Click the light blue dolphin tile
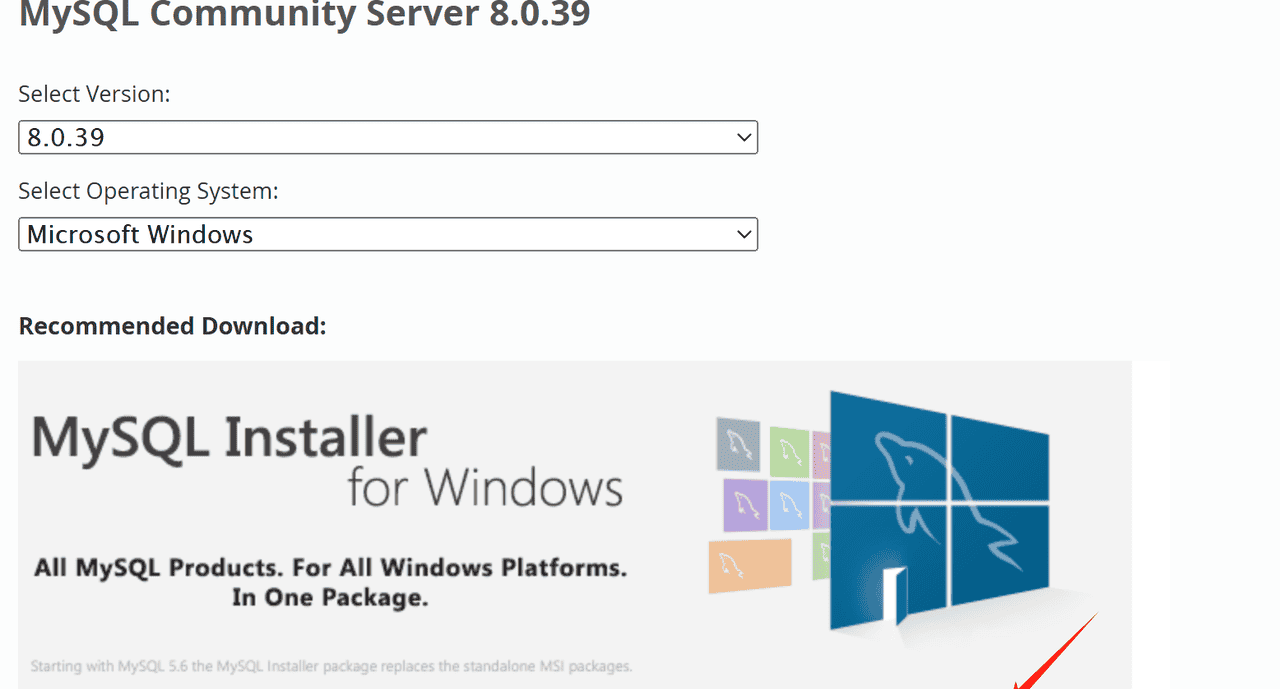 (x=790, y=505)
